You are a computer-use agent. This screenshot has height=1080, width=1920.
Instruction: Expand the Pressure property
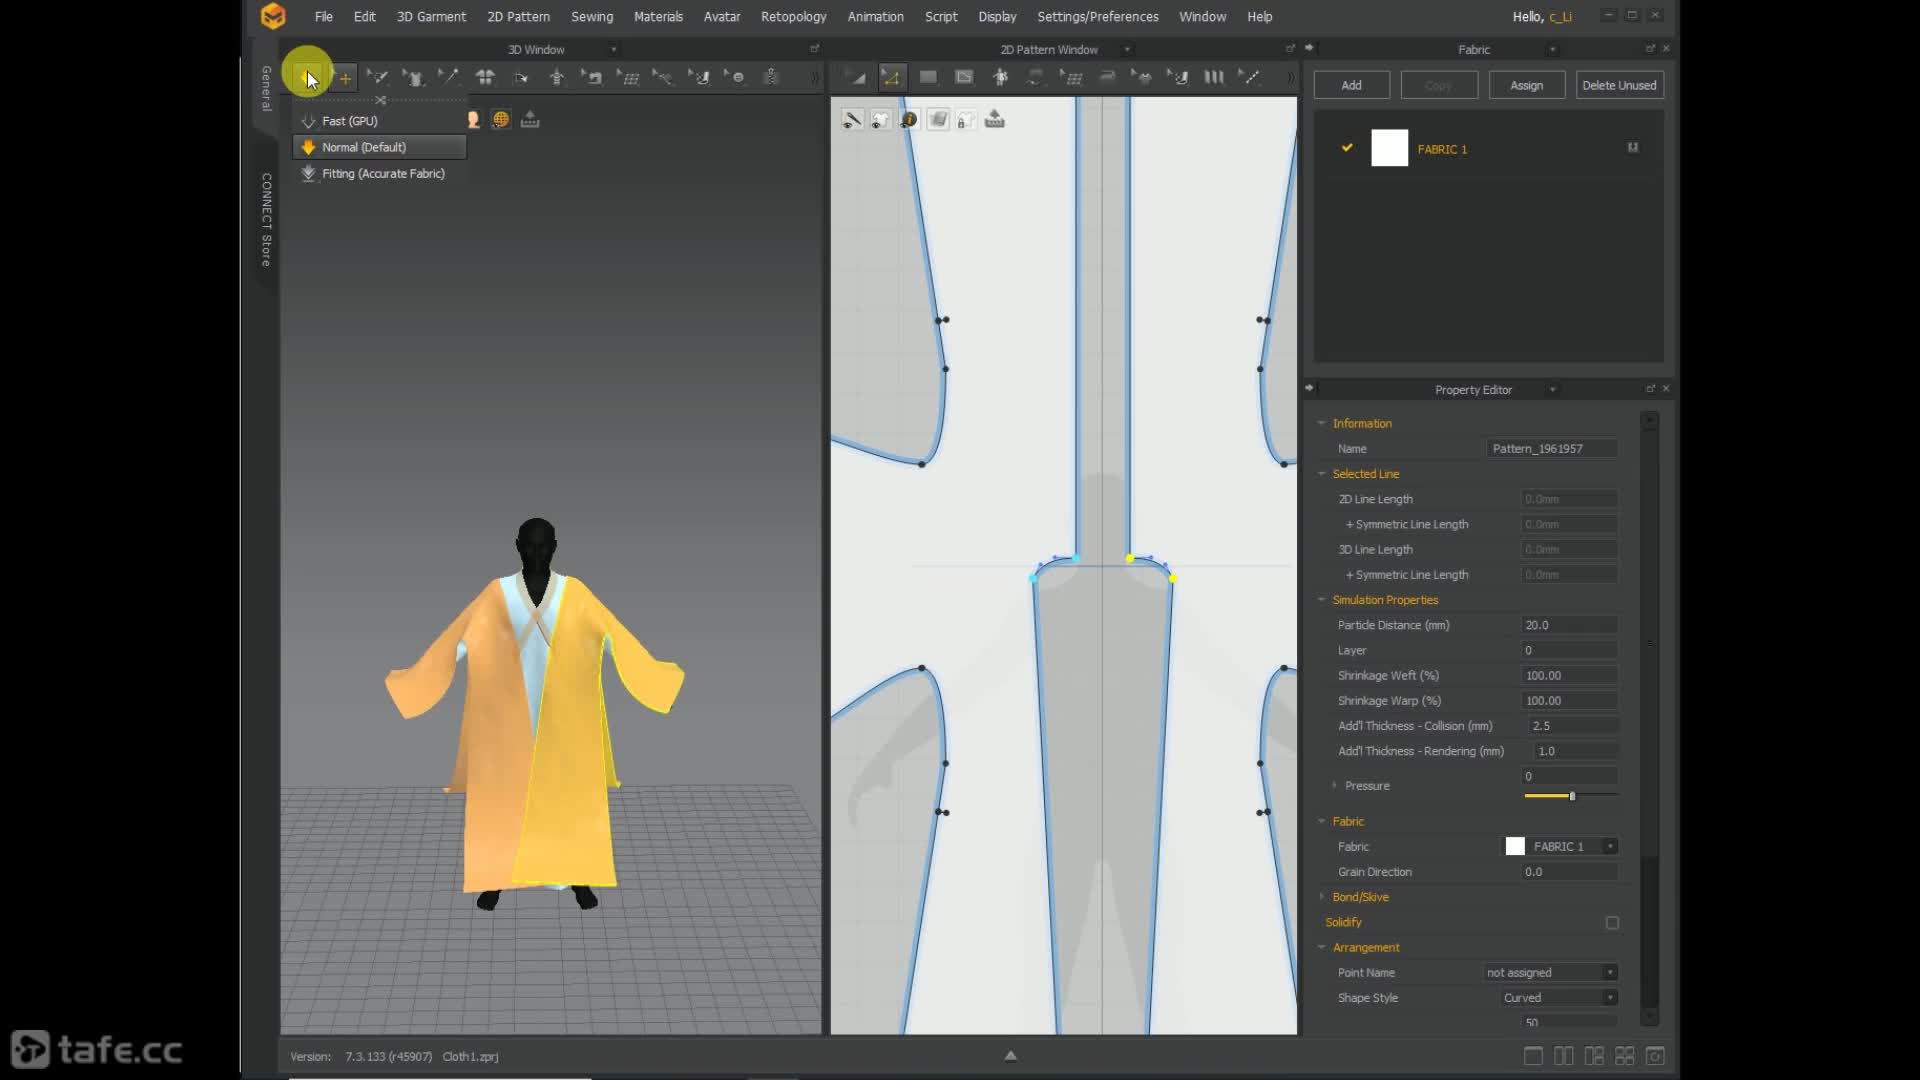click(x=1334, y=785)
